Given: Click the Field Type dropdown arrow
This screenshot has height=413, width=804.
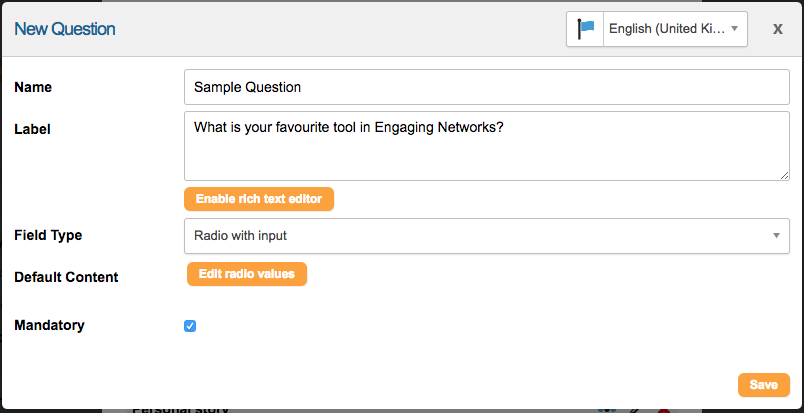Looking at the screenshot, I should (776, 236).
